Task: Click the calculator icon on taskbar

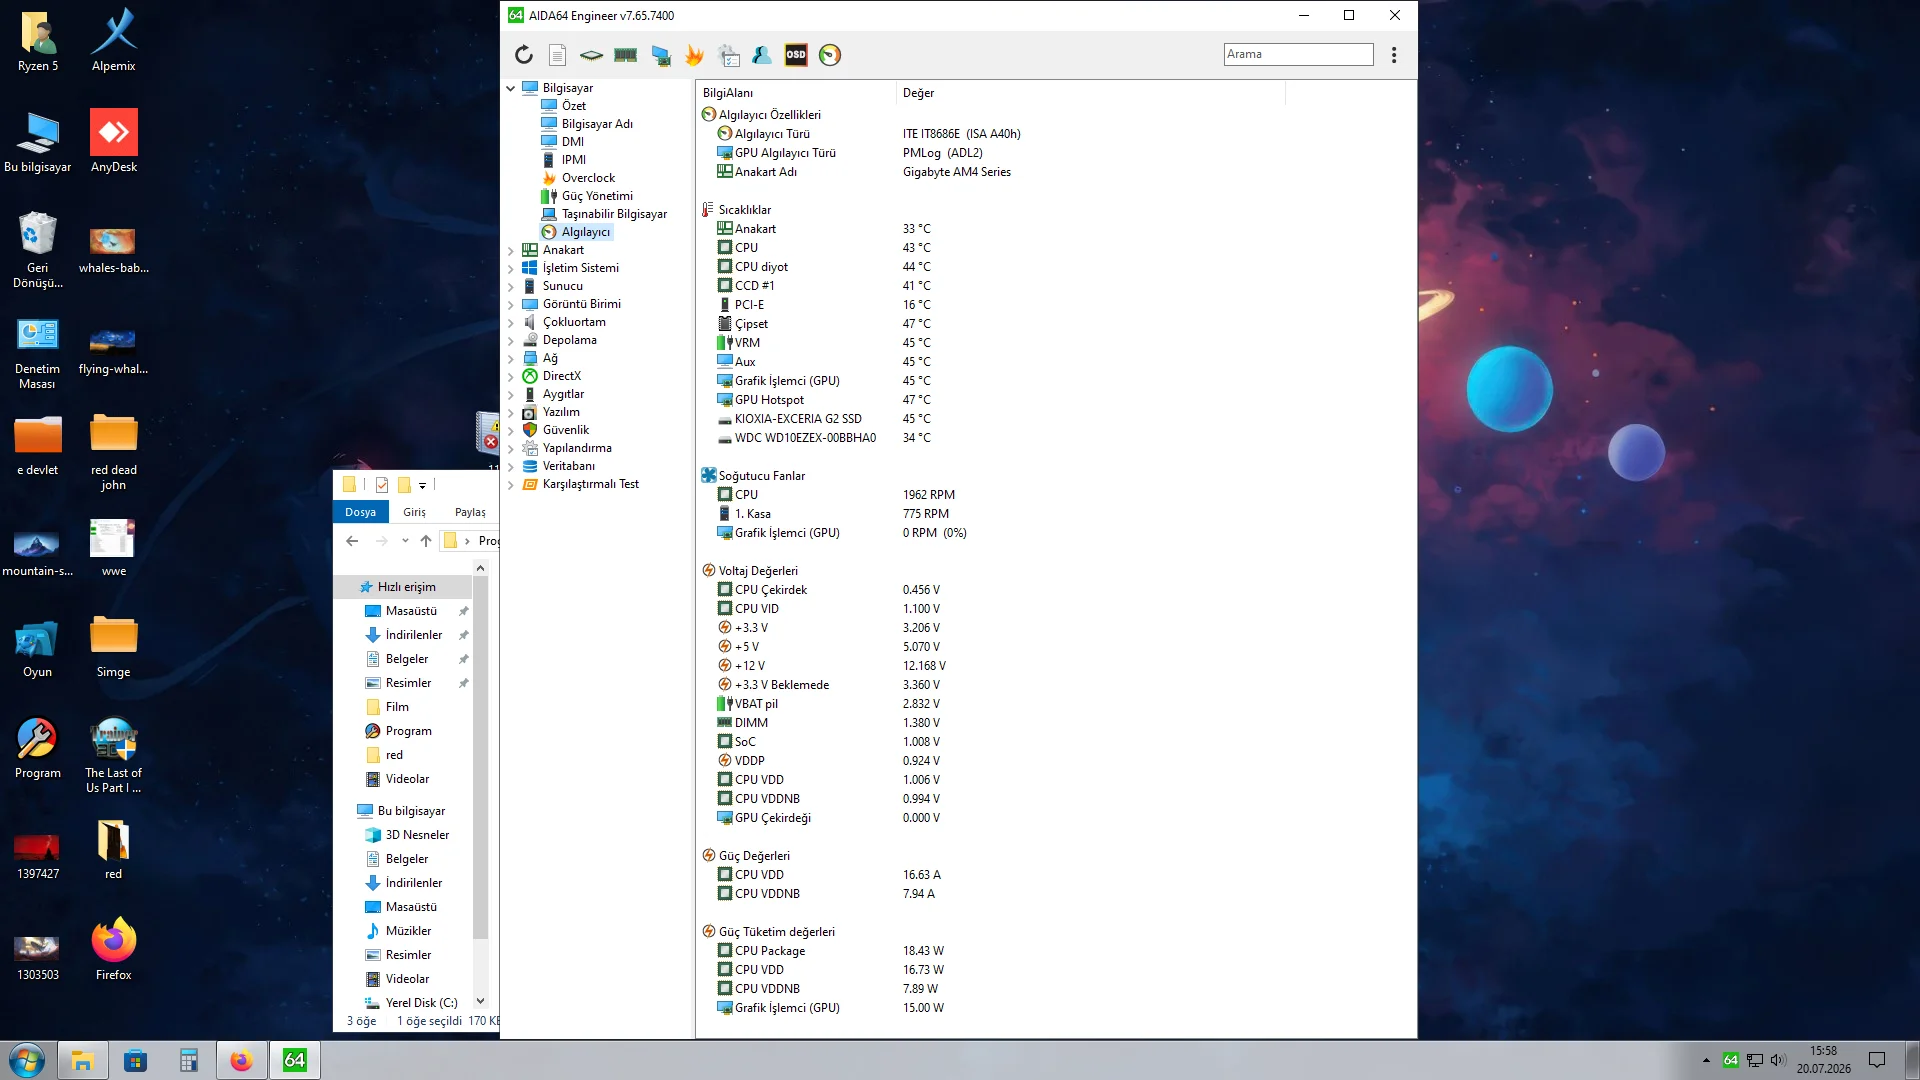Action: pos(189,1060)
